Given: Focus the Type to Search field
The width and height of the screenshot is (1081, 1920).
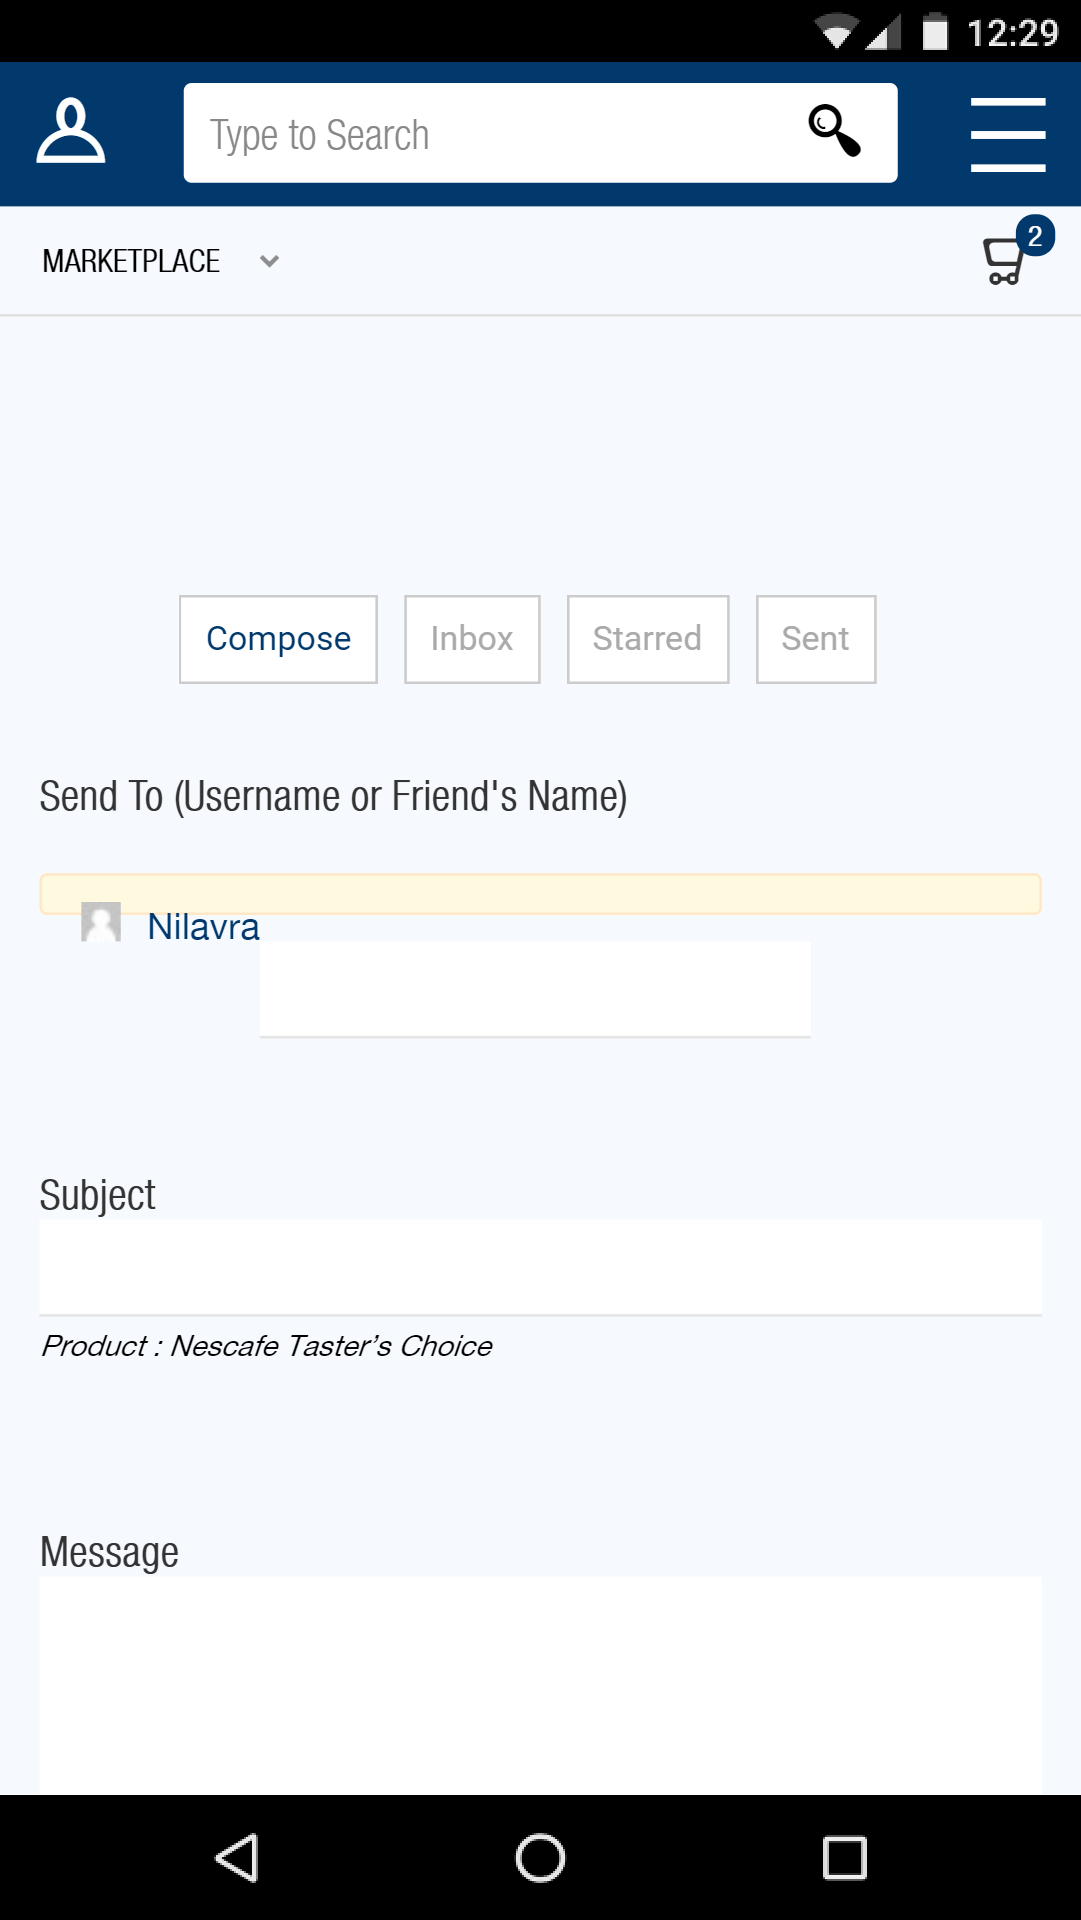Looking at the screenshot, I should pyautogui.click(x=490, y=134).
